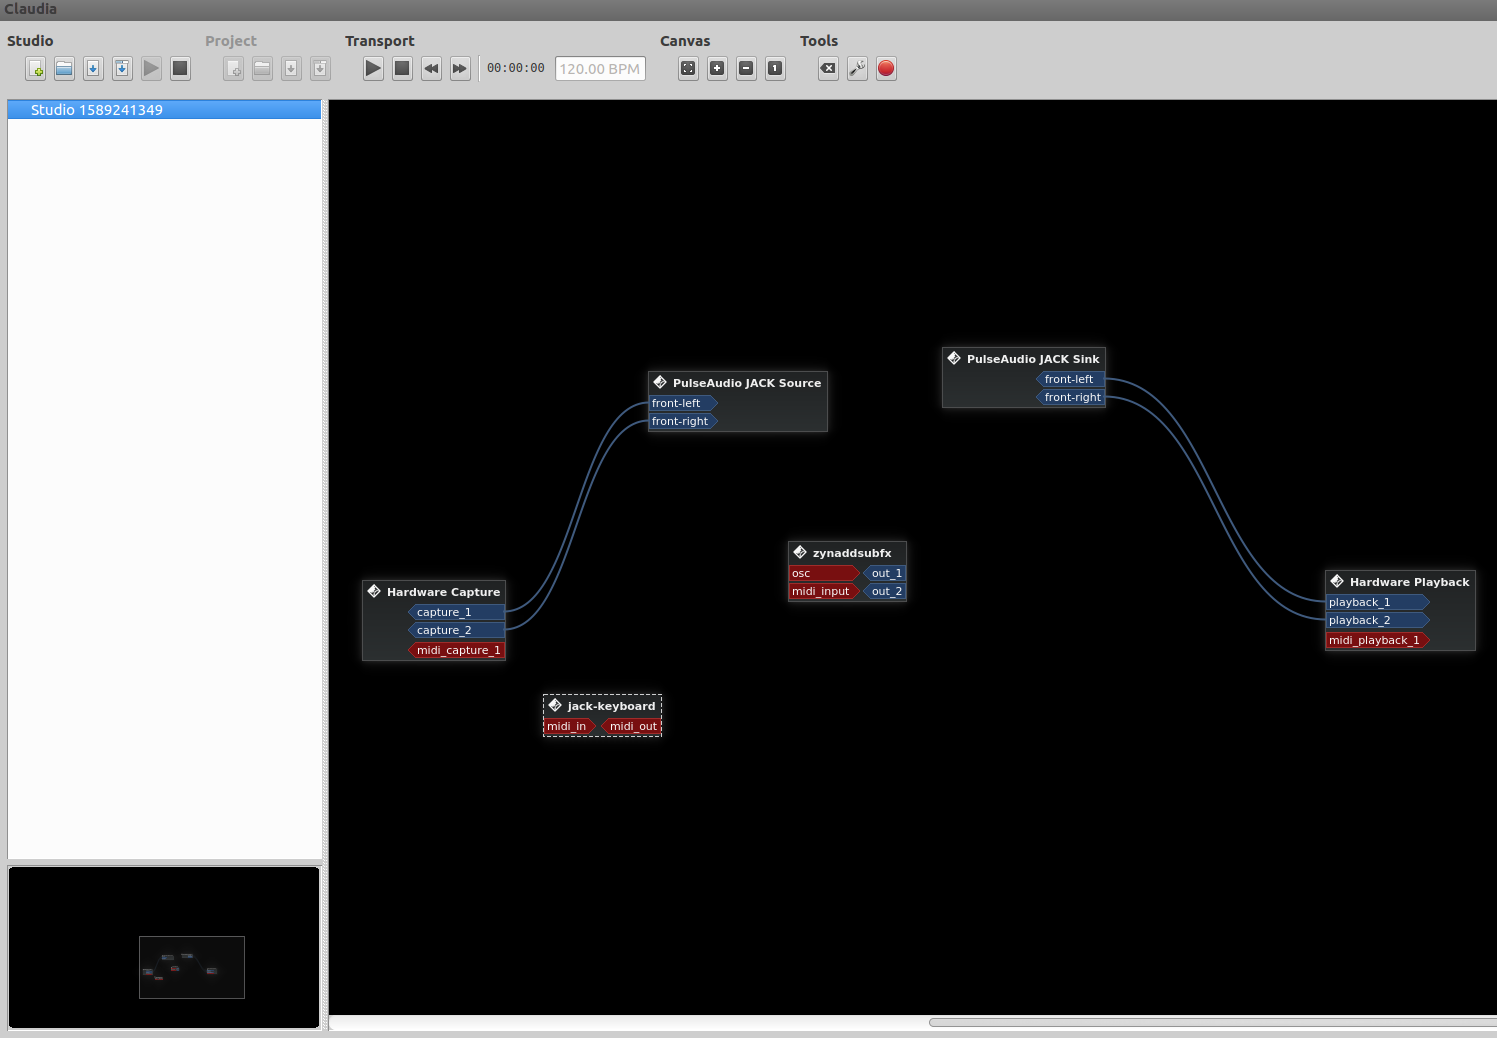Click the zynaddsubfx node diamond icon
The image size is (1497, 1038).
point(800,552)
